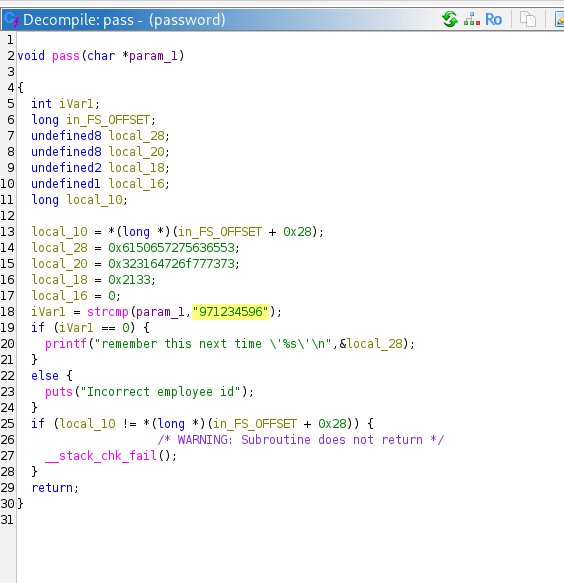Click local_28 in its line 7 declaration
This screenshot has height=583, width=564.
point(136,136)
